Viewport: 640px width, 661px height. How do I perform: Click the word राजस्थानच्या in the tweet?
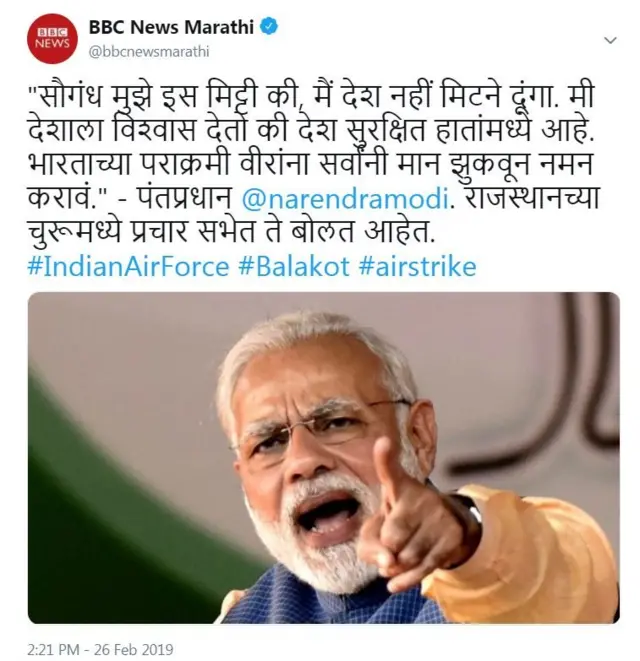528,199
